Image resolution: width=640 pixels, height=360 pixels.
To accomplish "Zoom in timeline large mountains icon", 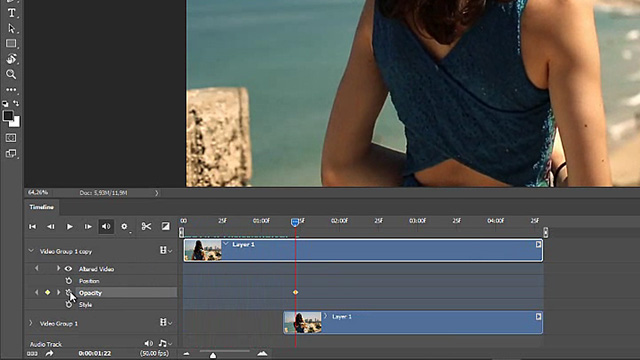I will click(262, 353).
